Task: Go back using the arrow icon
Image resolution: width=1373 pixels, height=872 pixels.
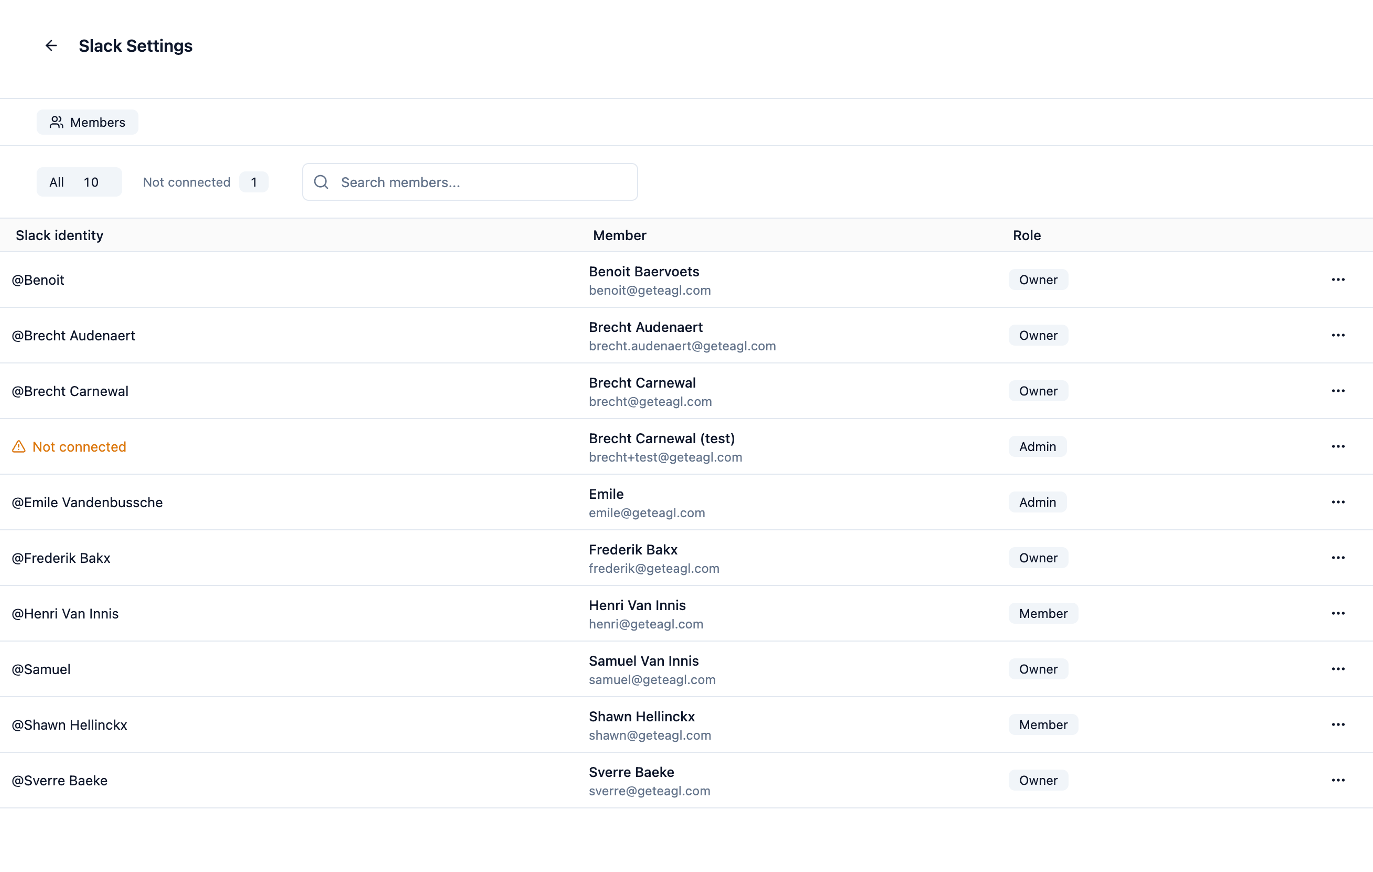Action: tap(51, 46)
